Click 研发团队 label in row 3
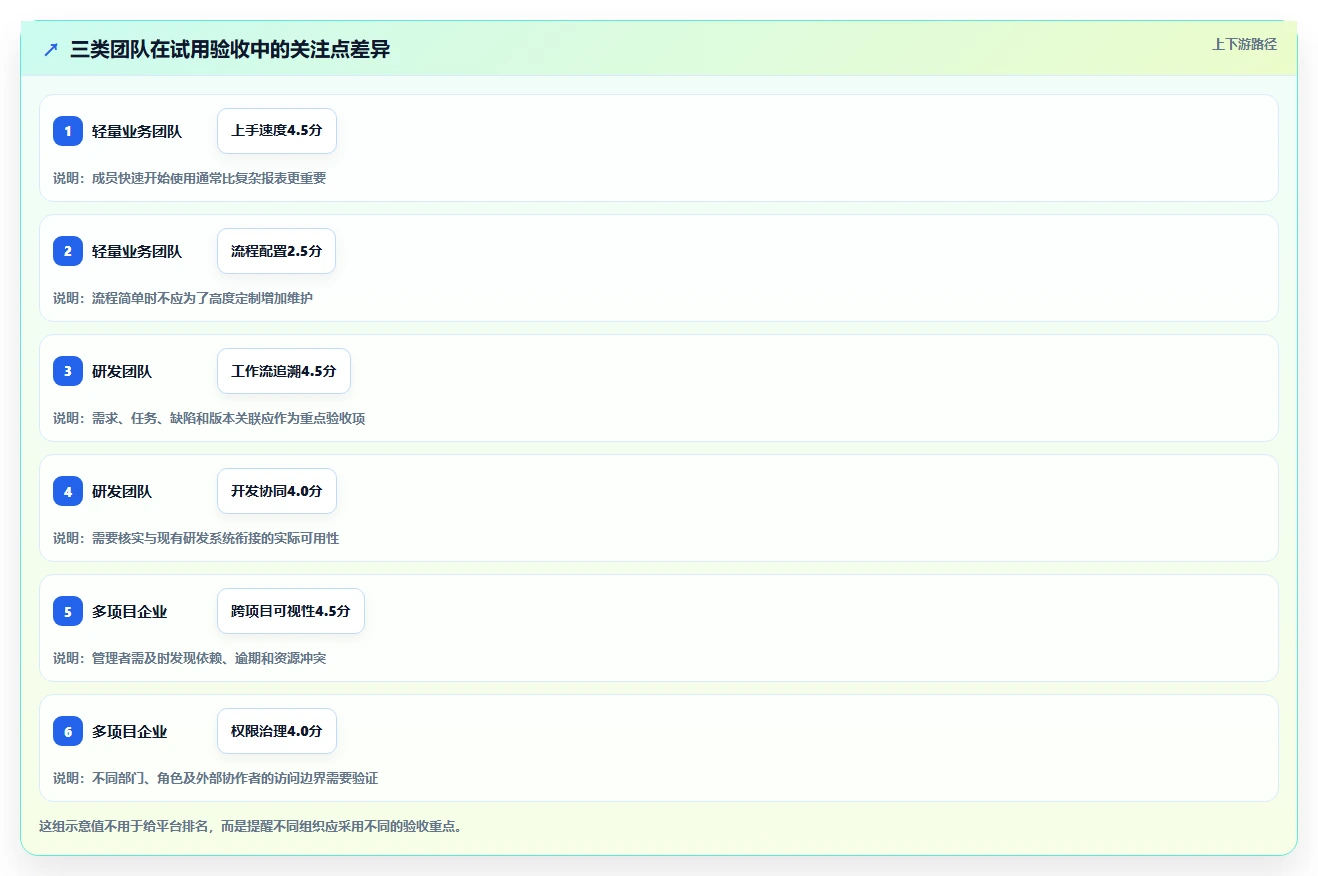Viewport: 1318px width, 876px height. click(x=122, y=372)
